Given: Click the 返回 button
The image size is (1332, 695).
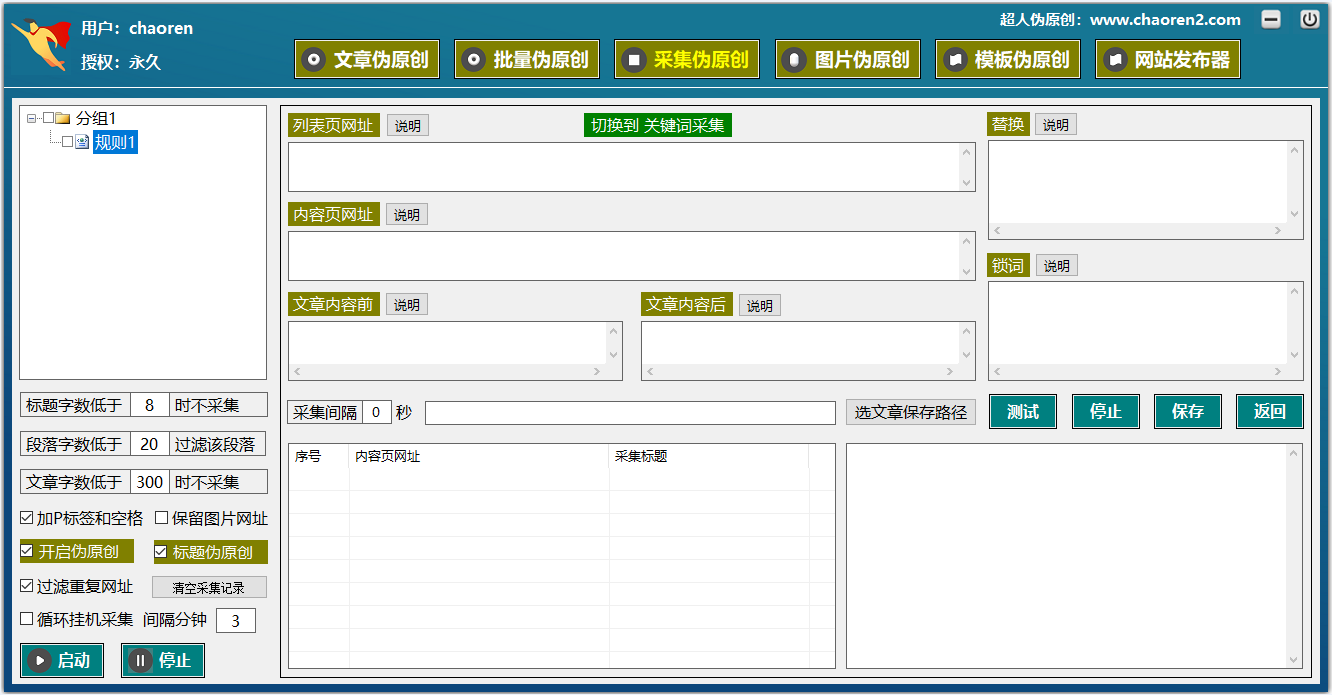Looking at the screenshot, I should coord(1270,411).
